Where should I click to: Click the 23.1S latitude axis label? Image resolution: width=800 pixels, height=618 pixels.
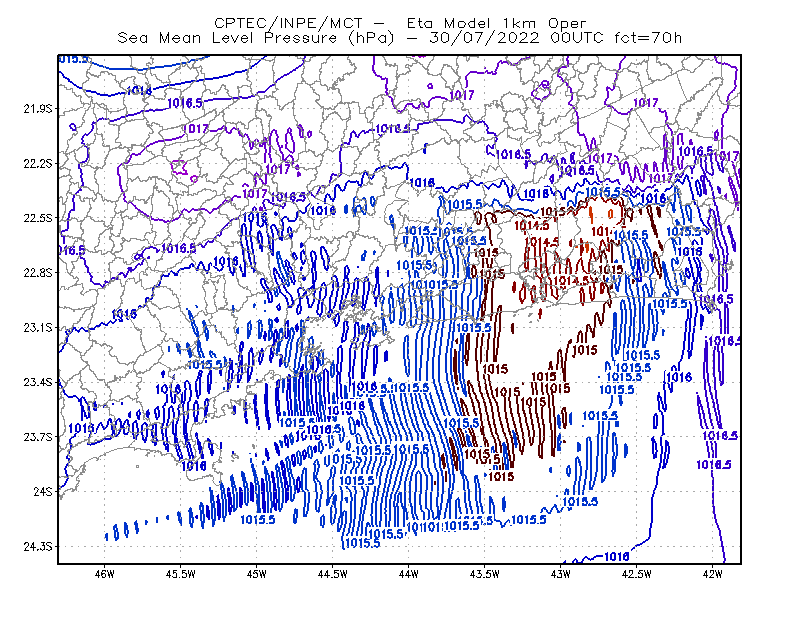click(x=38, y=327)
